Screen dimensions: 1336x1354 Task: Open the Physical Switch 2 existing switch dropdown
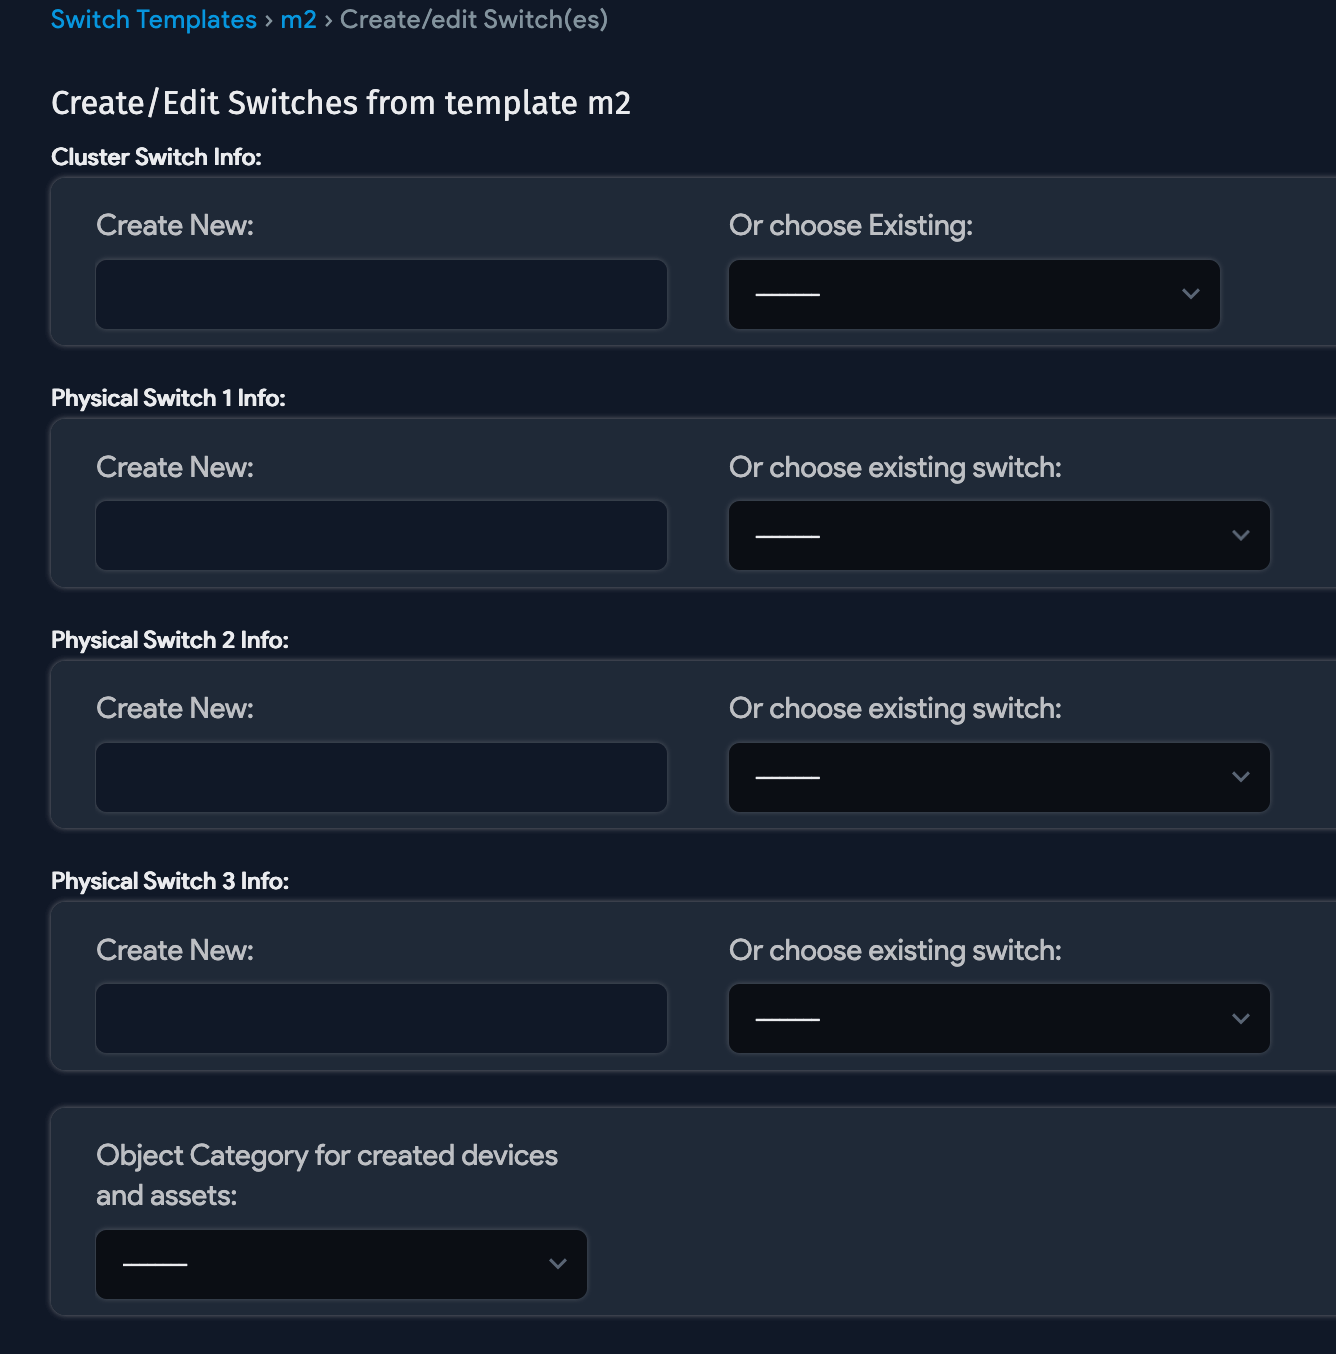point(998,777)
